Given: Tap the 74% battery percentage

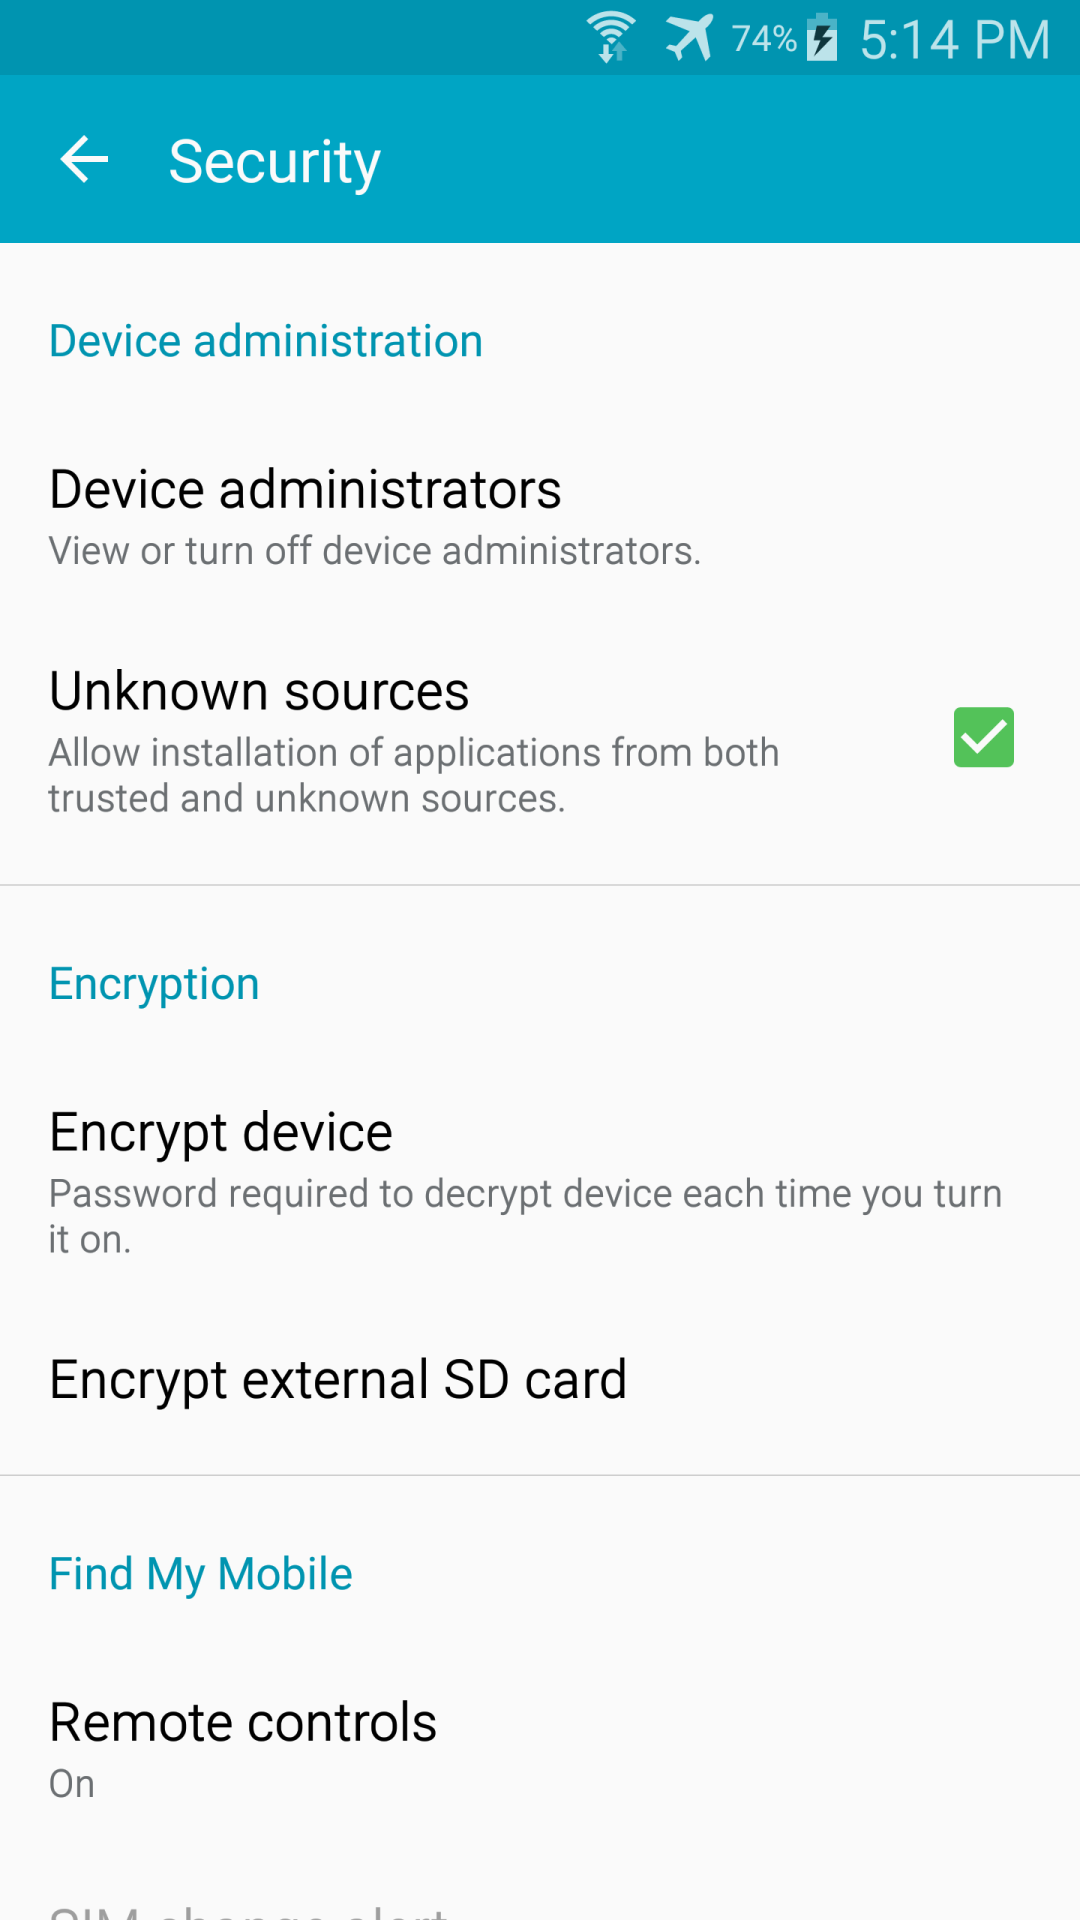Looking at the screenshot, I should [x=764, y=38].
